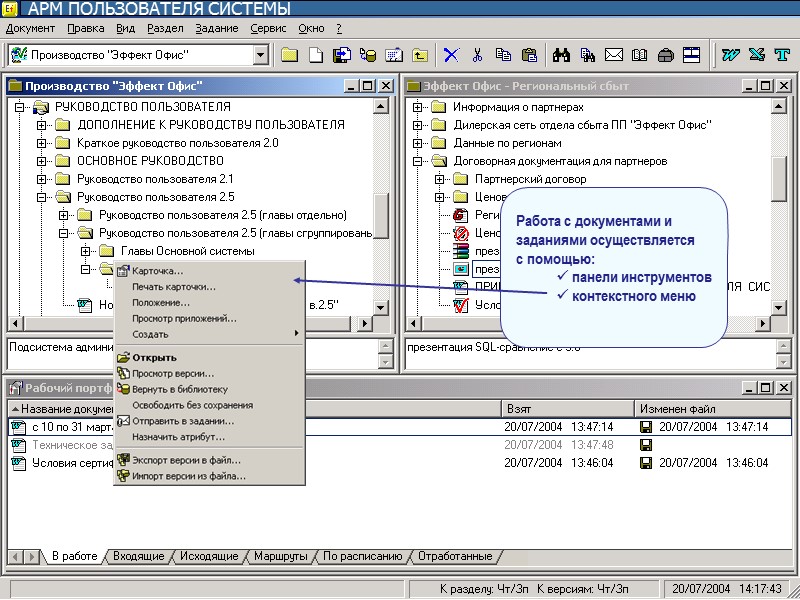Open the Правка menu
This screenshot has width=800, height=600.
[86, 29]
